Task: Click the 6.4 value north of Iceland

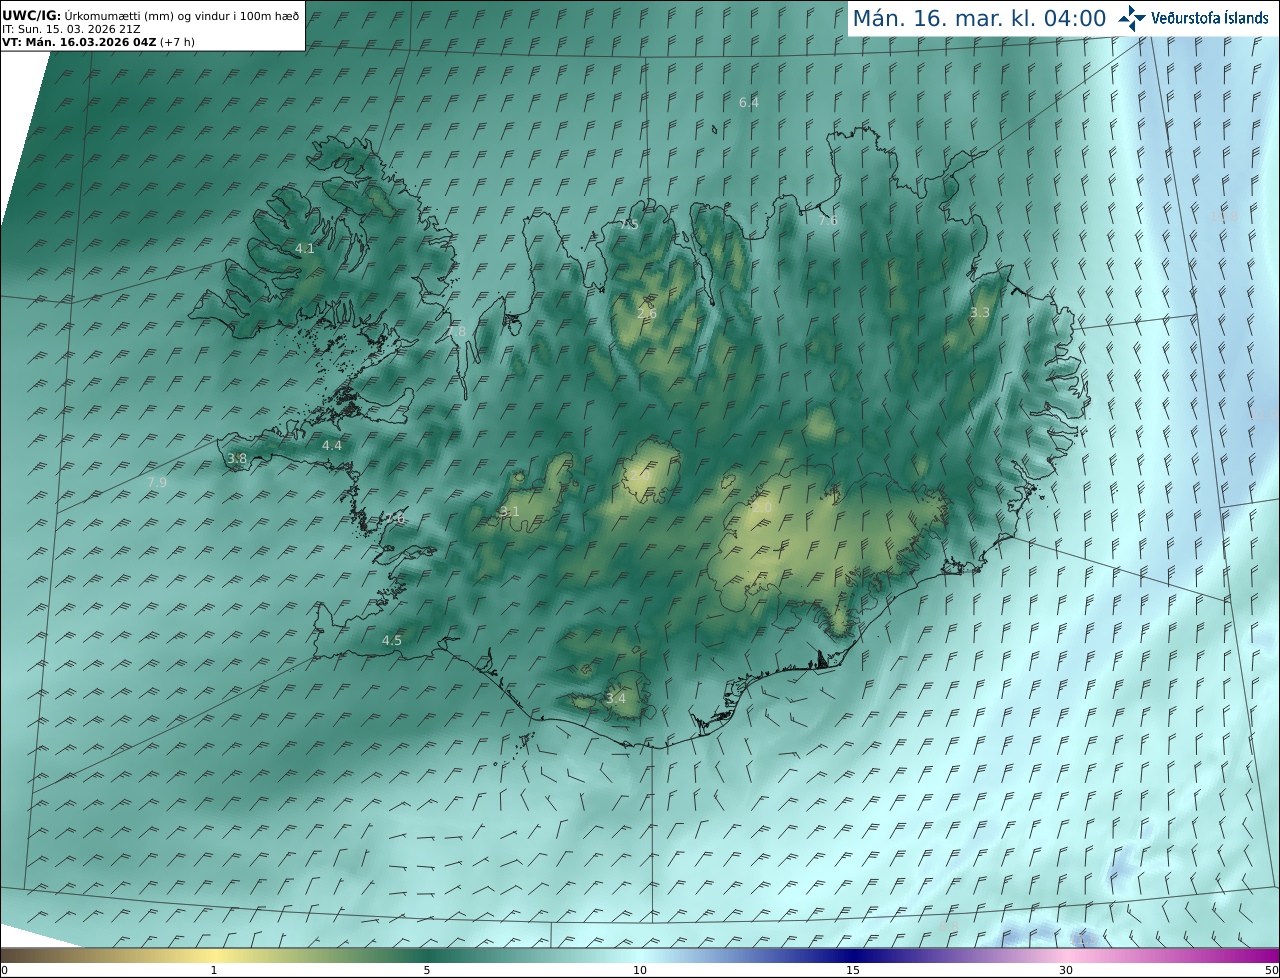Action: click(749, 102)
